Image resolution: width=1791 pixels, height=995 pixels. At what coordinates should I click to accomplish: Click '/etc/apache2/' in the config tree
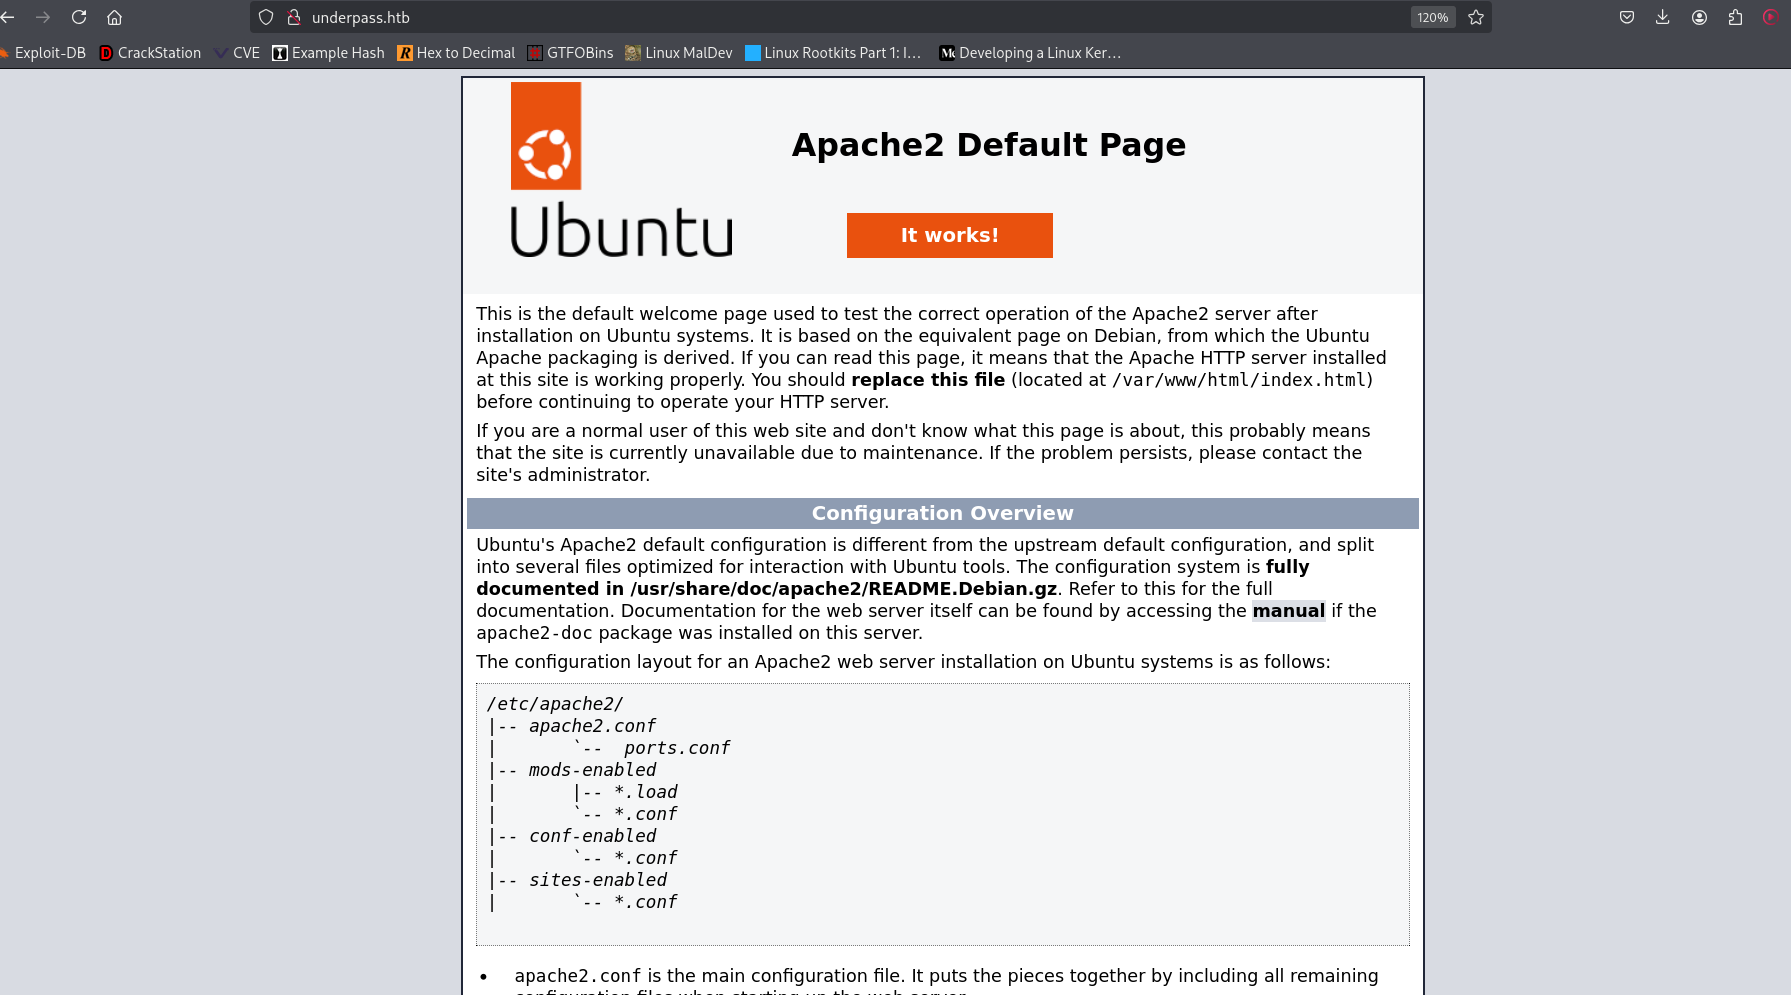point(555,704)
